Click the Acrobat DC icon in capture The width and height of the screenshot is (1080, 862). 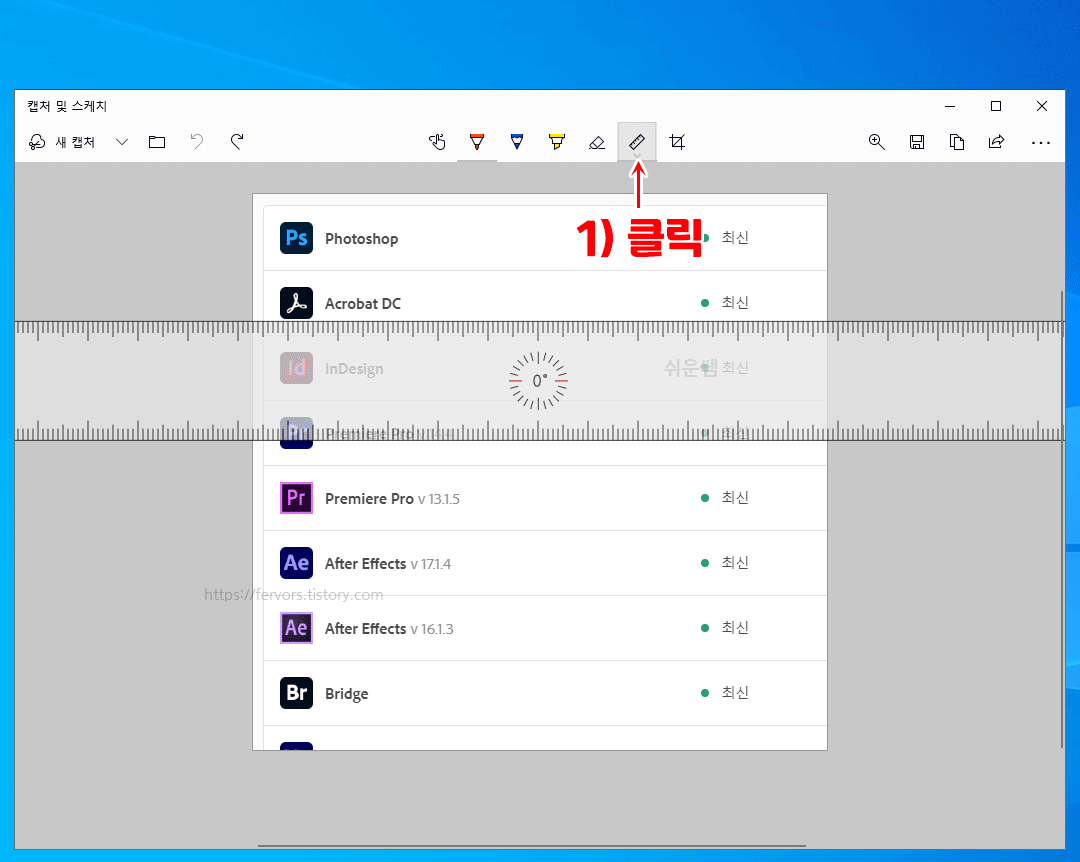[x=296, y=302]
